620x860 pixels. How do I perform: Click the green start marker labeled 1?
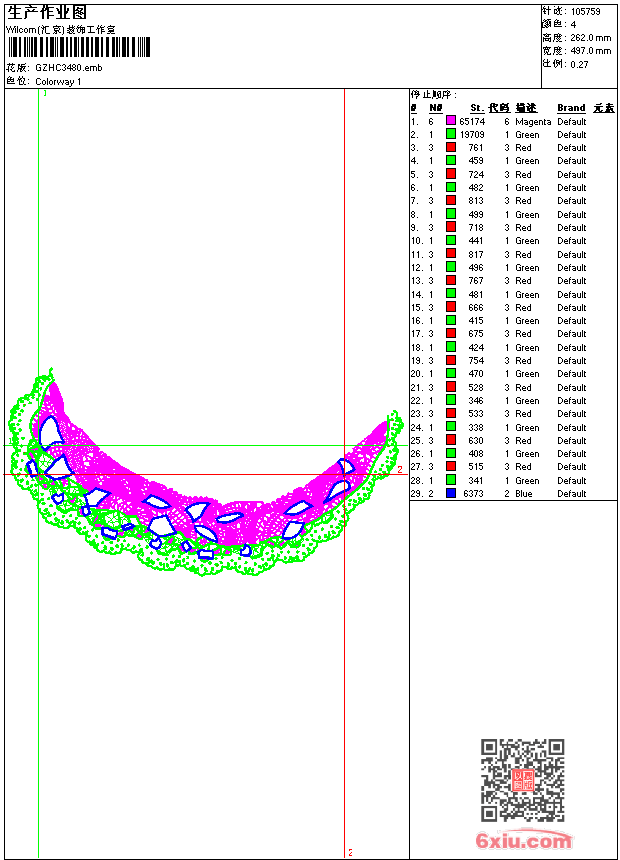click(43, 93)
